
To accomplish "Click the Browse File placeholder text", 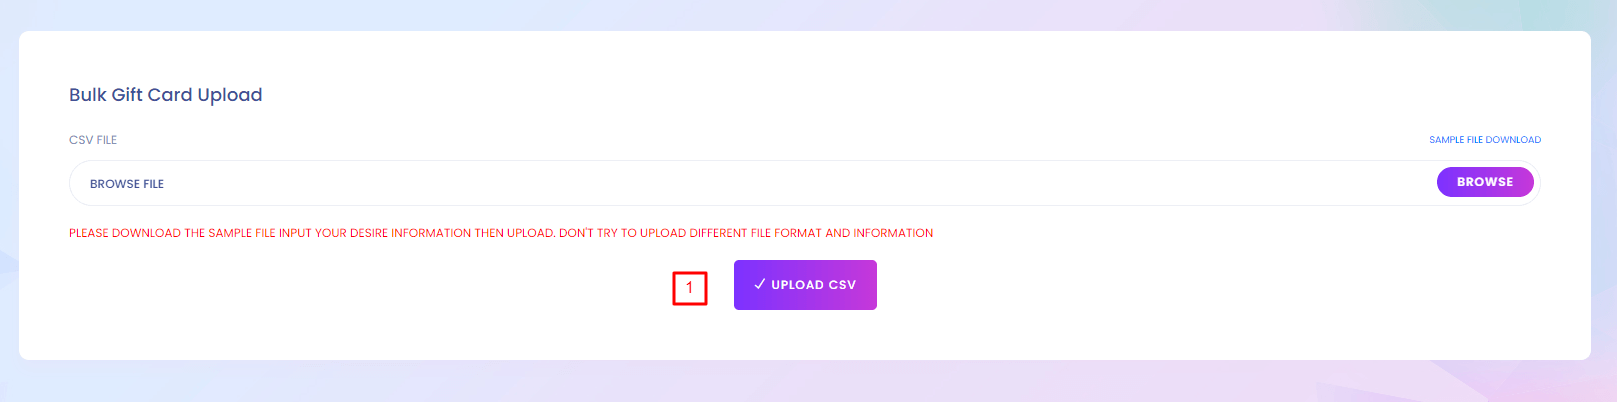I will point(127,184).
